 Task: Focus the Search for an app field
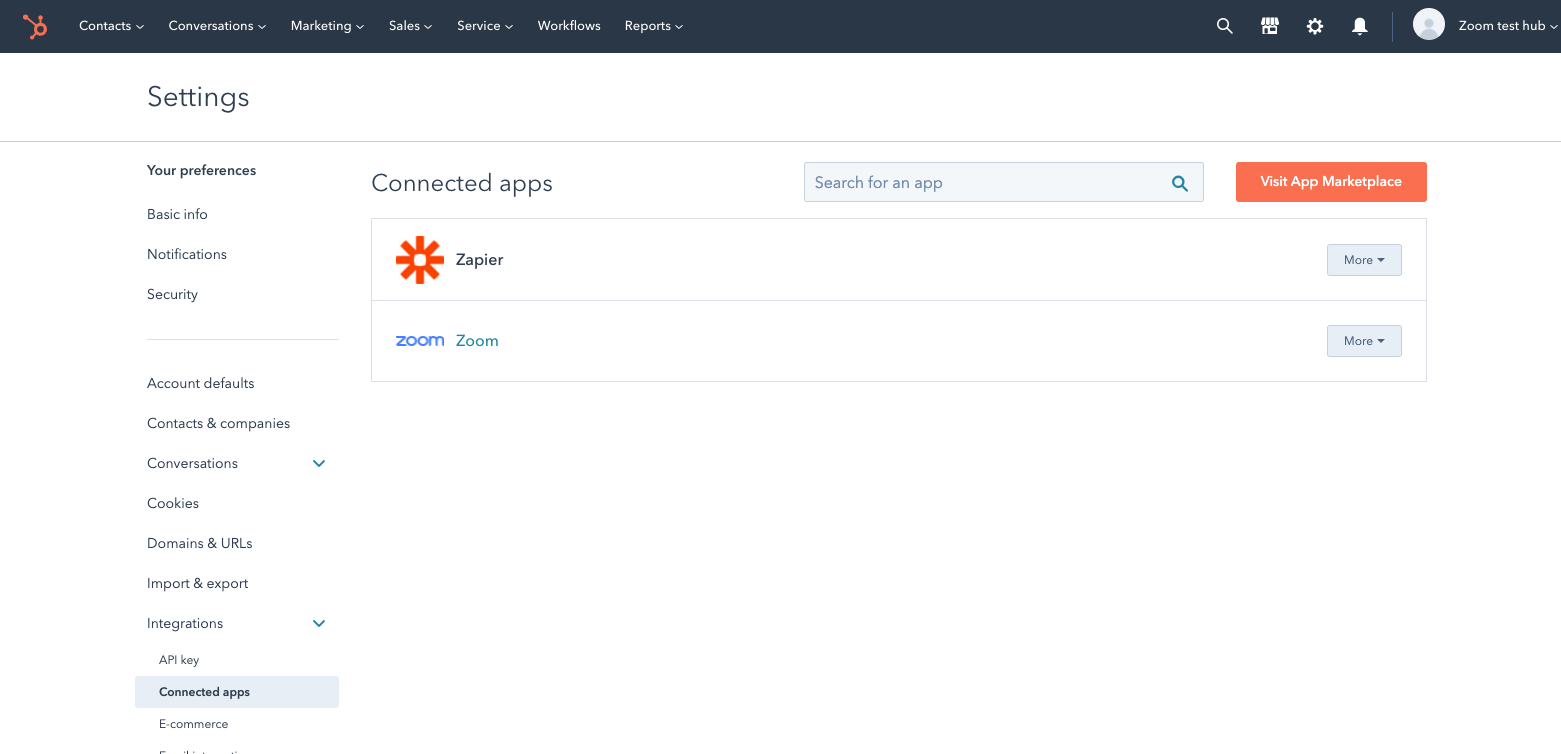(x=985, y=183)
